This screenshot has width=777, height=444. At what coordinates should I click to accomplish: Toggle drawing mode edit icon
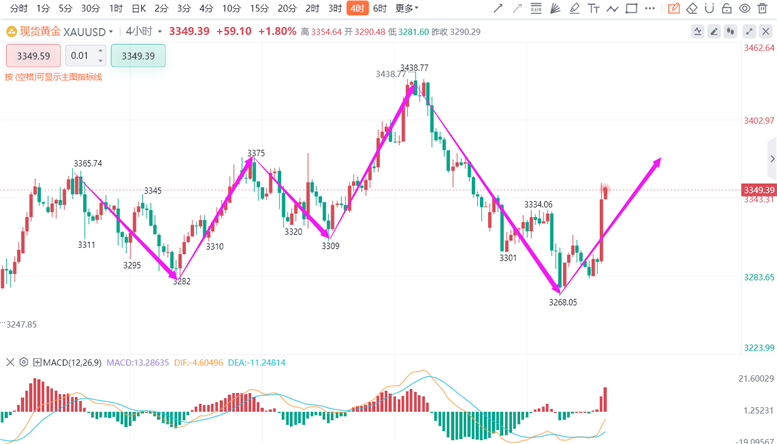[674, 8]
